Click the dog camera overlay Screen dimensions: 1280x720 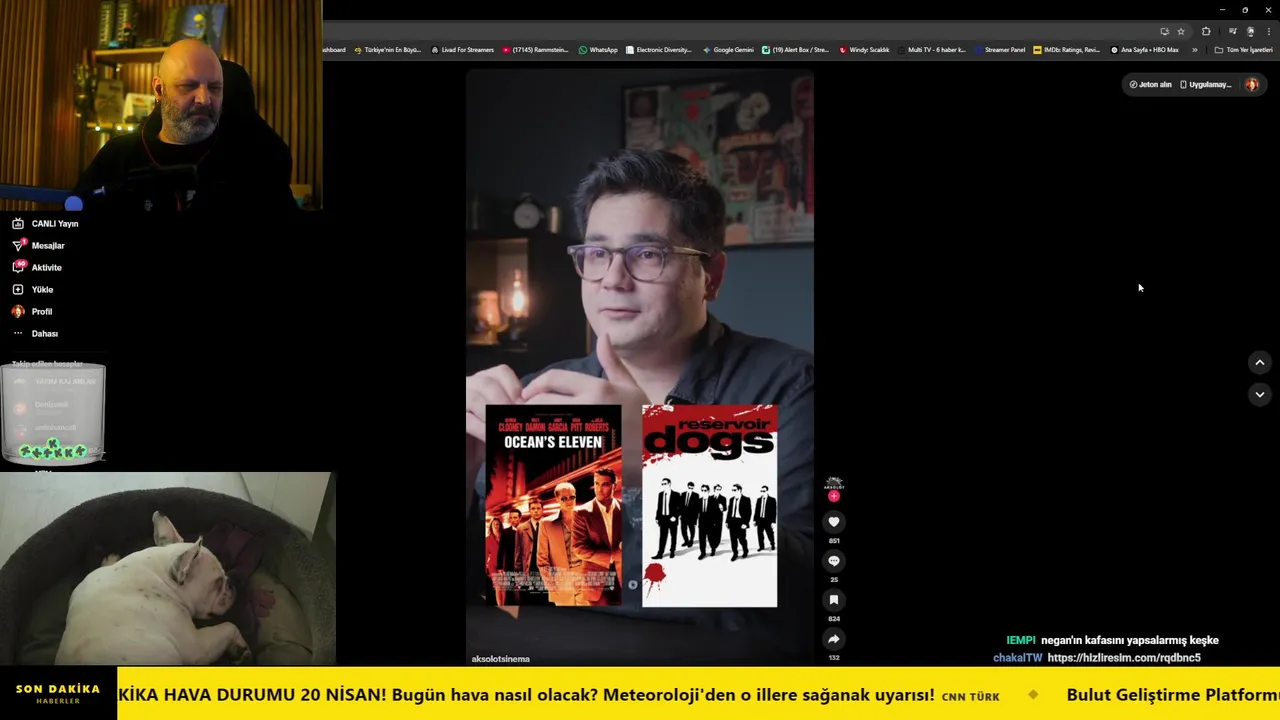pyautogui.click(x=167, y=568)
